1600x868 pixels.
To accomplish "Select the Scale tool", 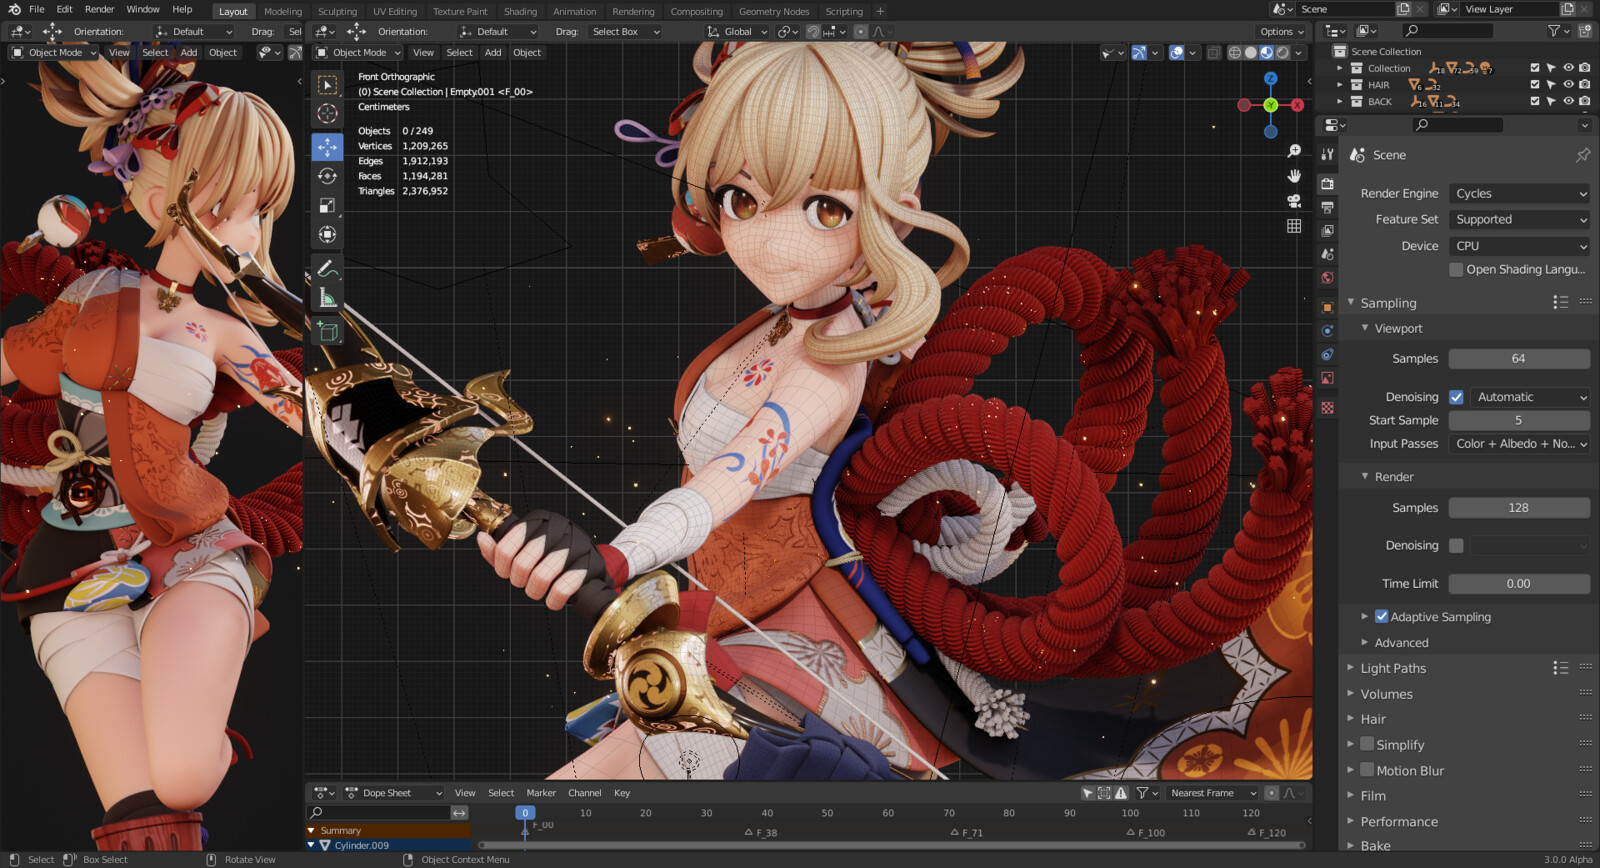I will [x=327, y=205].
